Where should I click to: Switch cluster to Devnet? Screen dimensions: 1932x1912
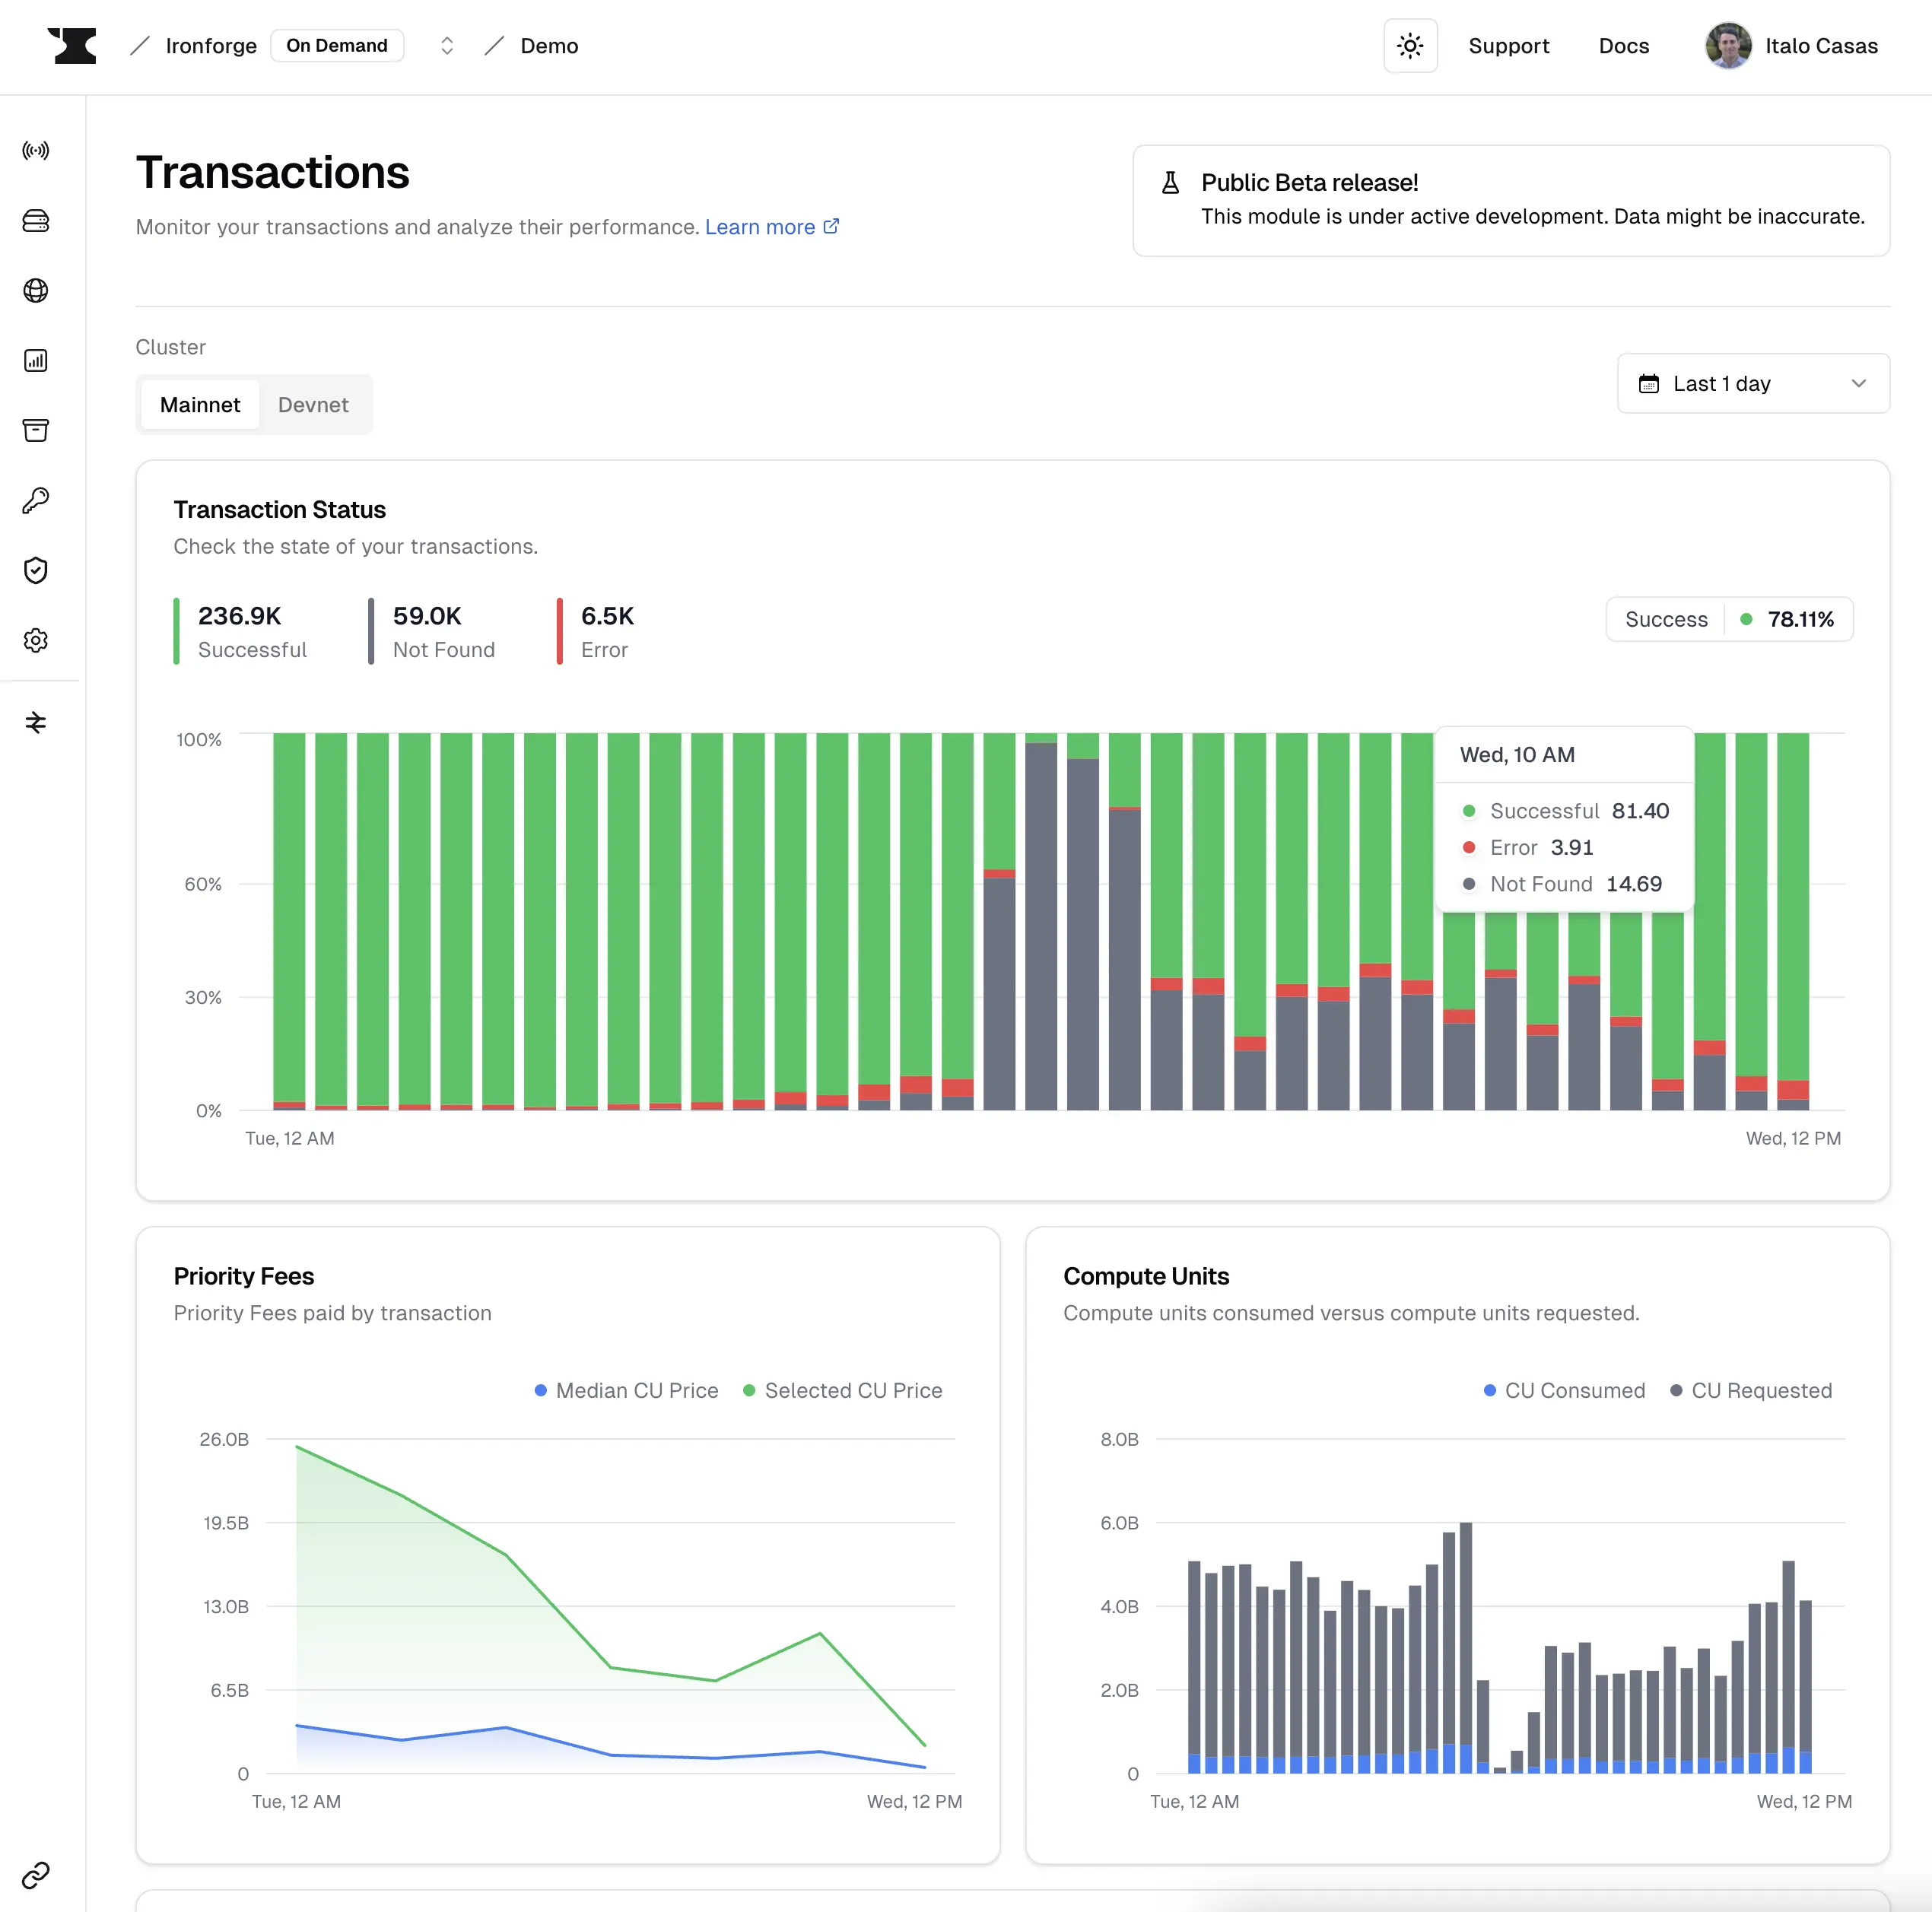click(313, 405)
